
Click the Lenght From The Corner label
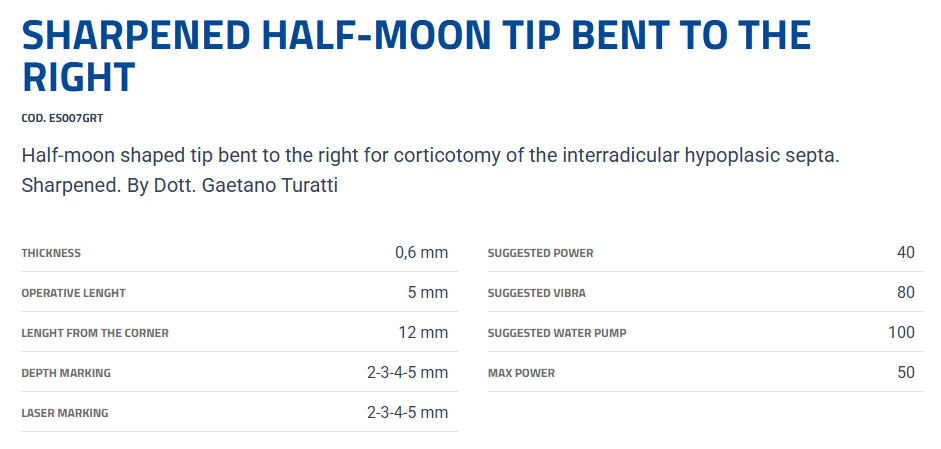(95, 333)
